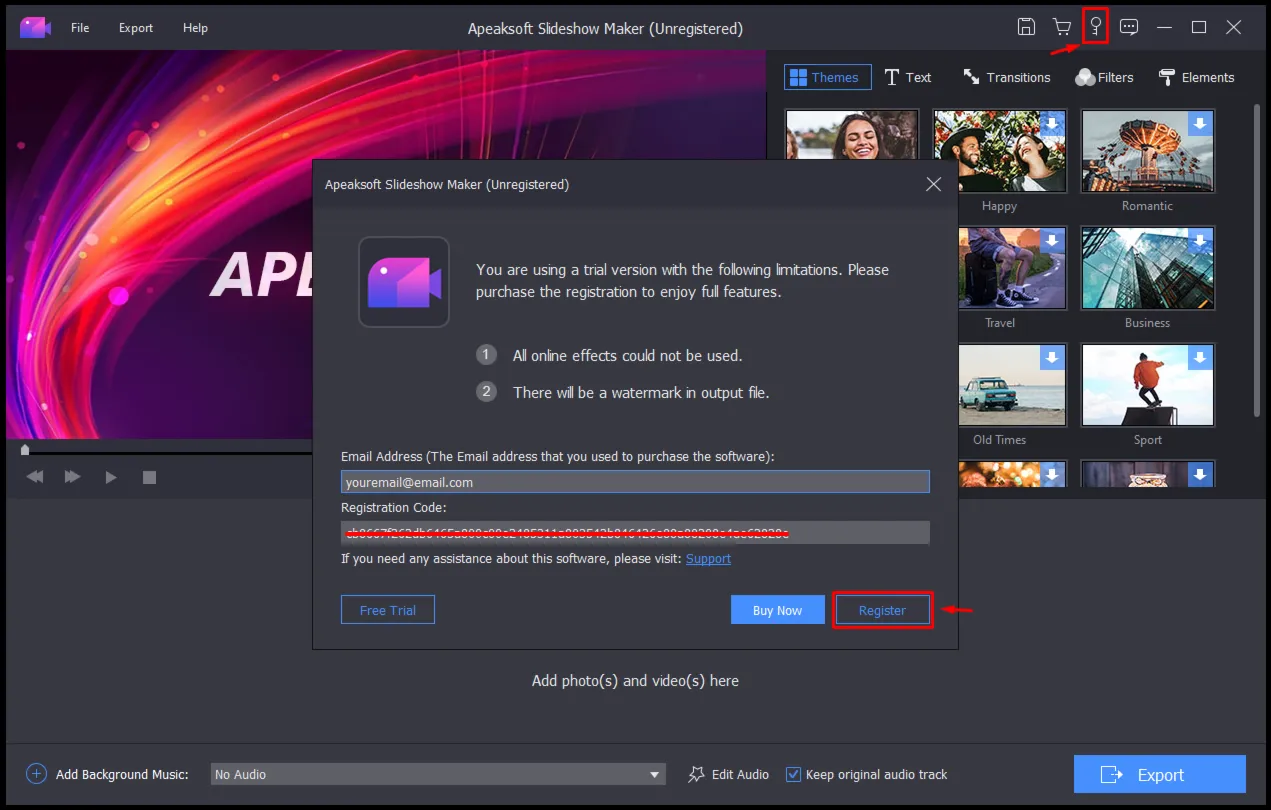Click the plus icon to add background music

[x=37, y=774]
